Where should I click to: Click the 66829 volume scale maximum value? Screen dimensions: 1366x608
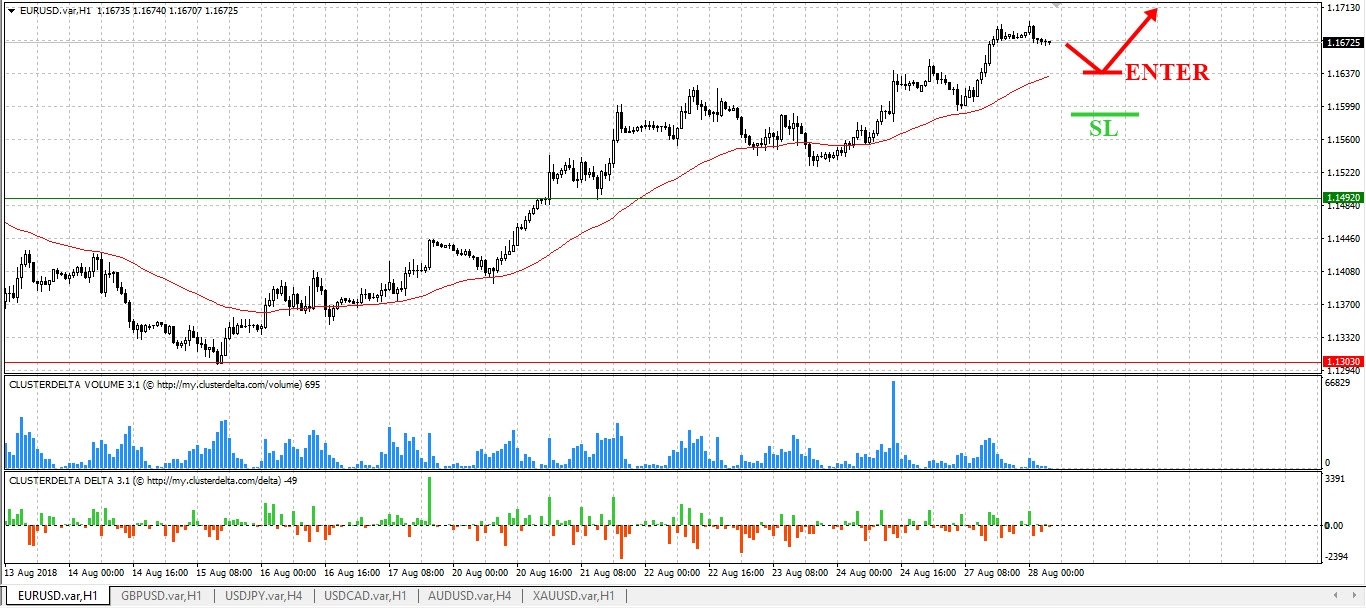[x=1337, y=383]
